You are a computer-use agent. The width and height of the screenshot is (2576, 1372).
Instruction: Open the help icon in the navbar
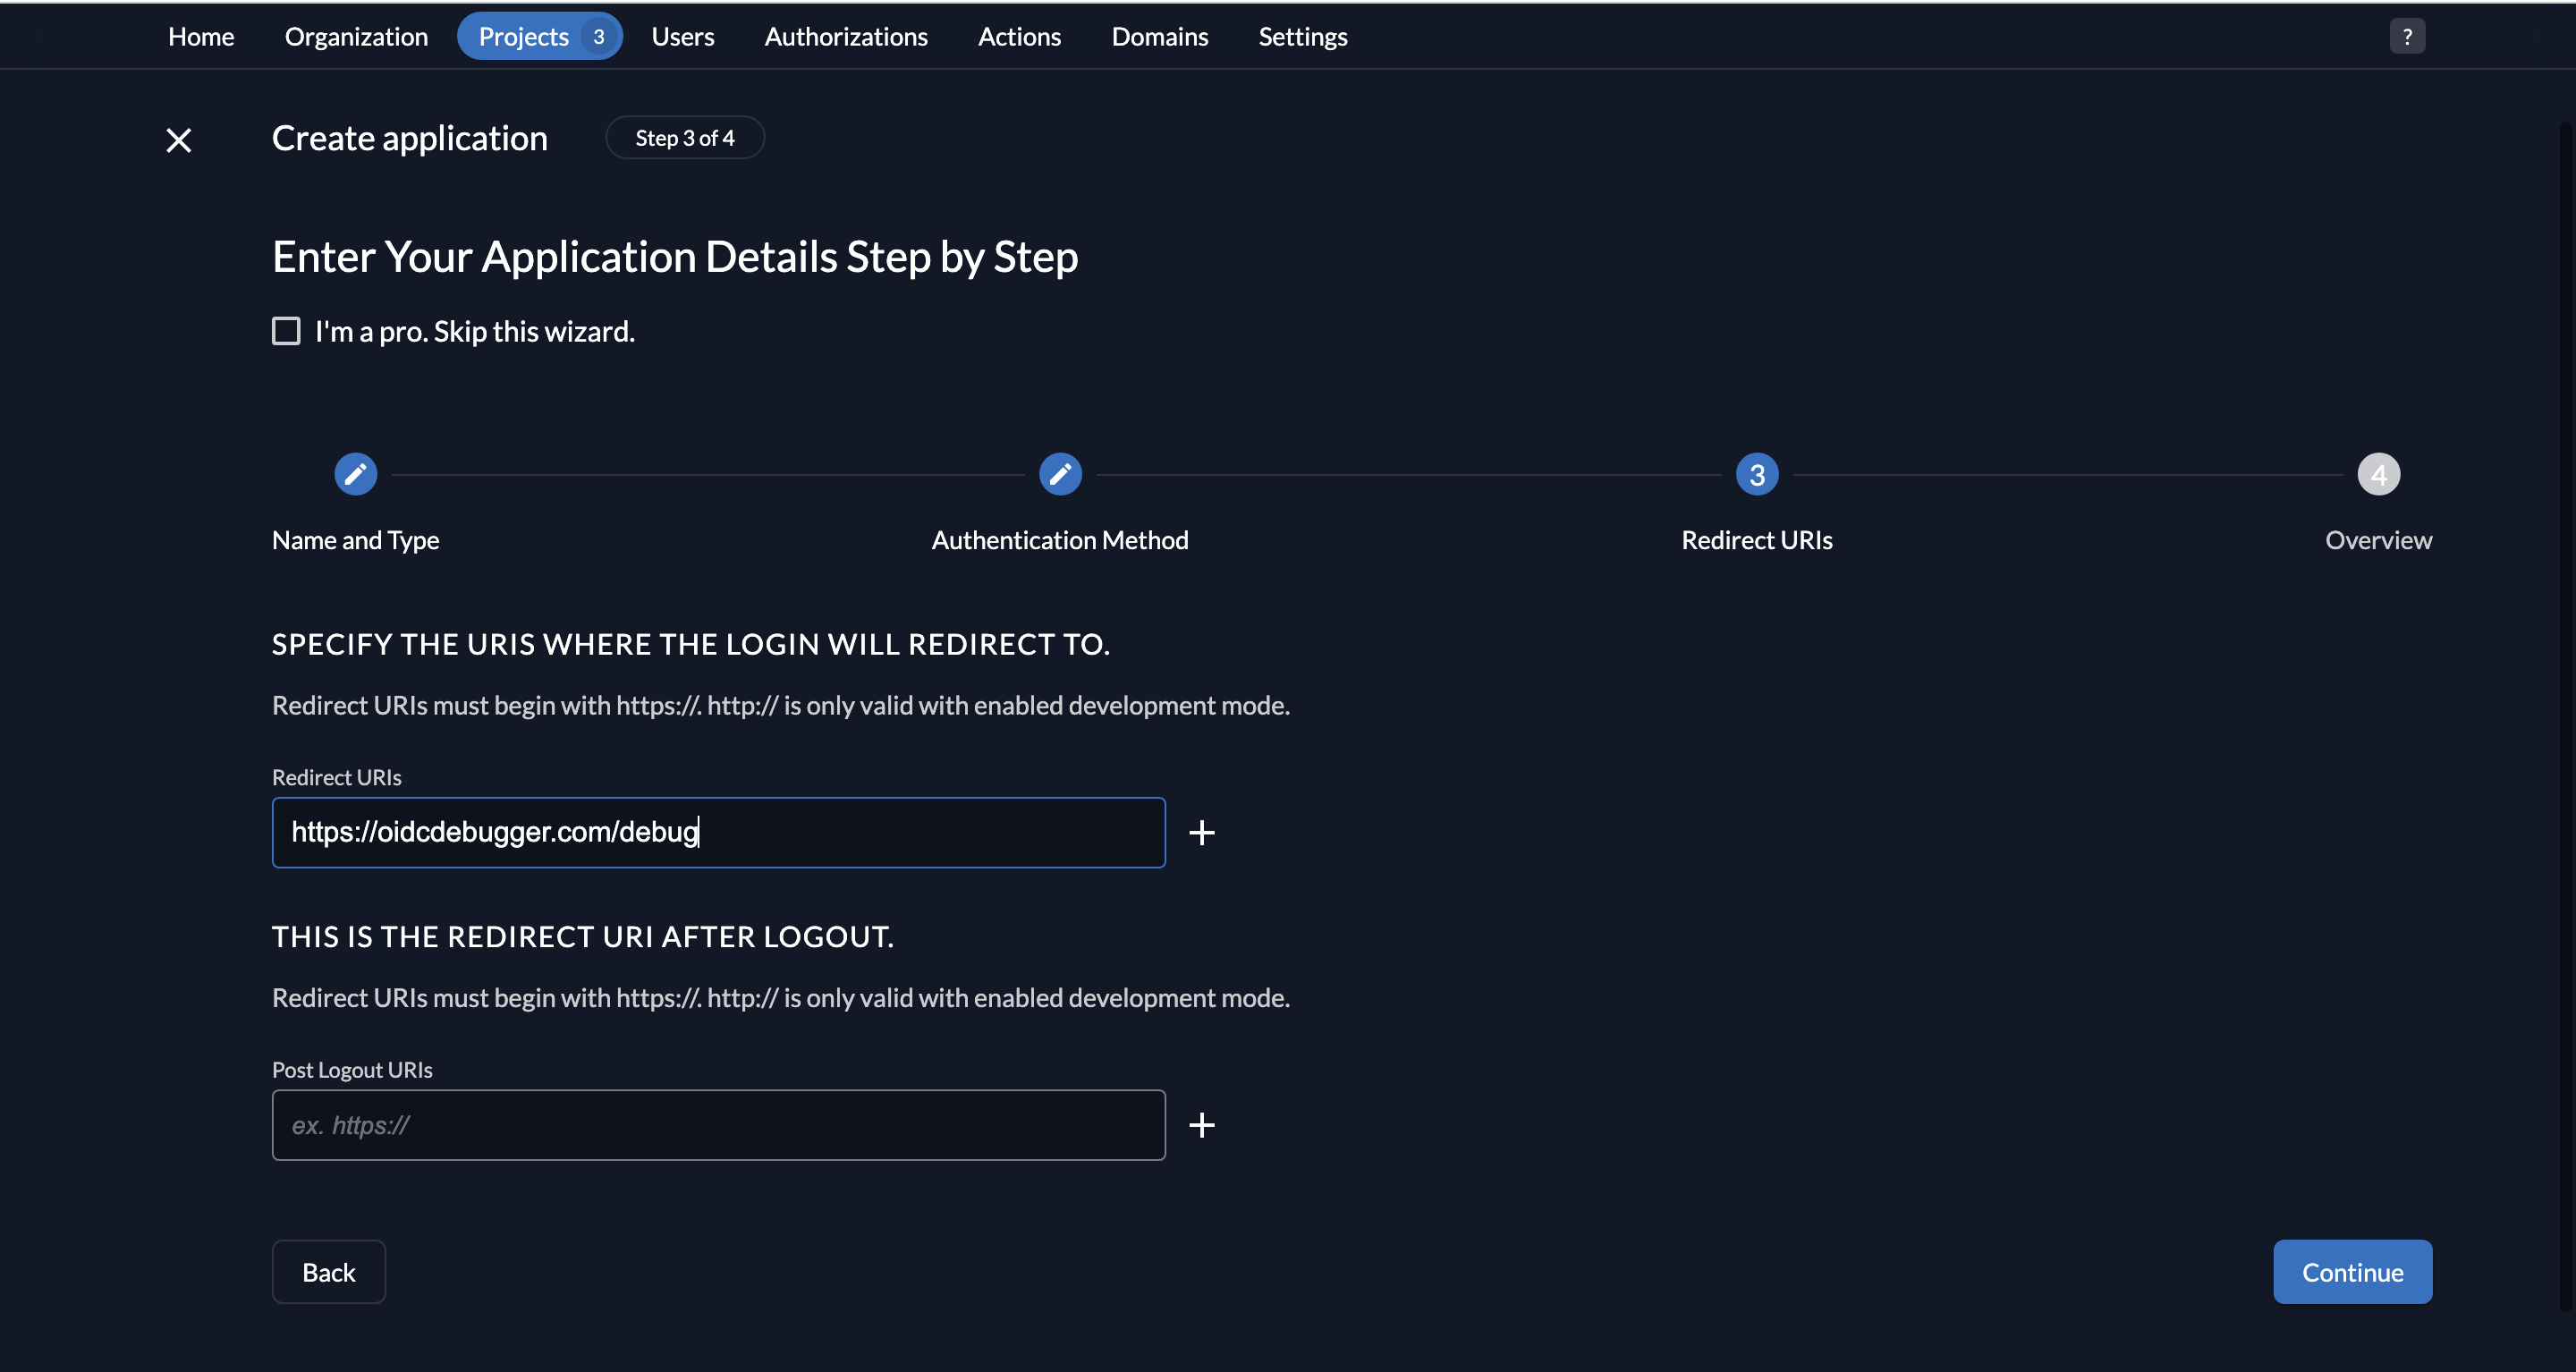pos(2408,36)
